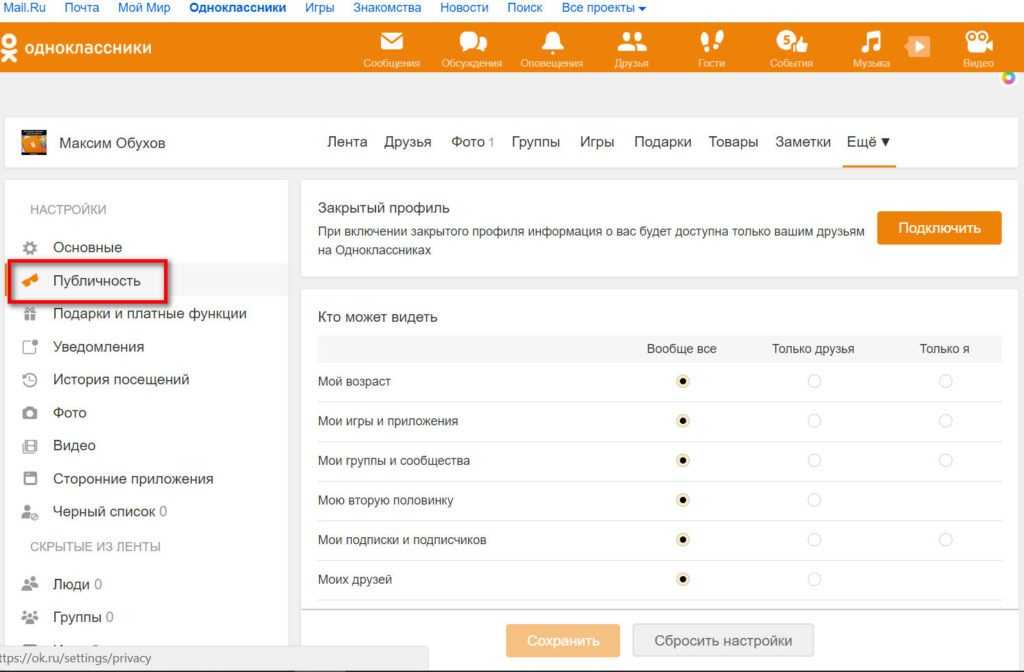Open the Товары profile tab
This screenshot has width=1024, height=672.
(733, 142)
